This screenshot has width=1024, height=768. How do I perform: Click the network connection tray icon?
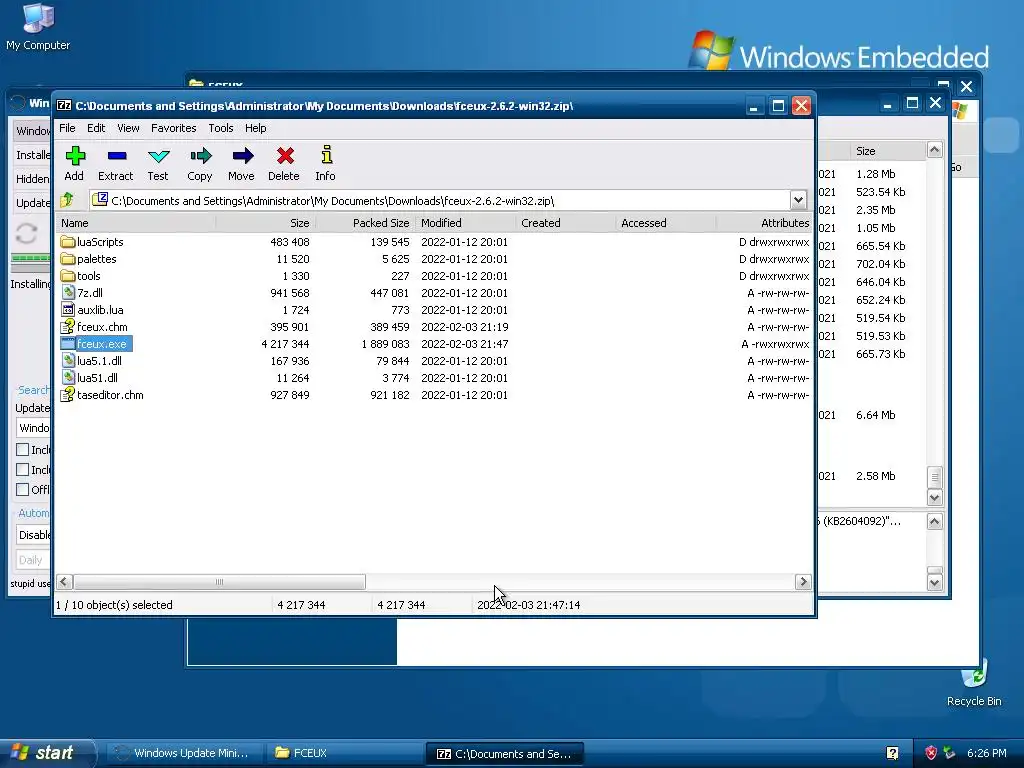(x=950, y=753)
